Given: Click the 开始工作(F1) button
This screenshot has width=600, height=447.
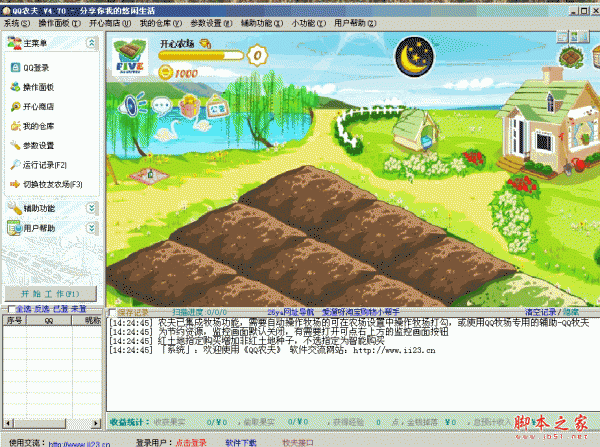Looking at the screenshot, I should point(51,294).
